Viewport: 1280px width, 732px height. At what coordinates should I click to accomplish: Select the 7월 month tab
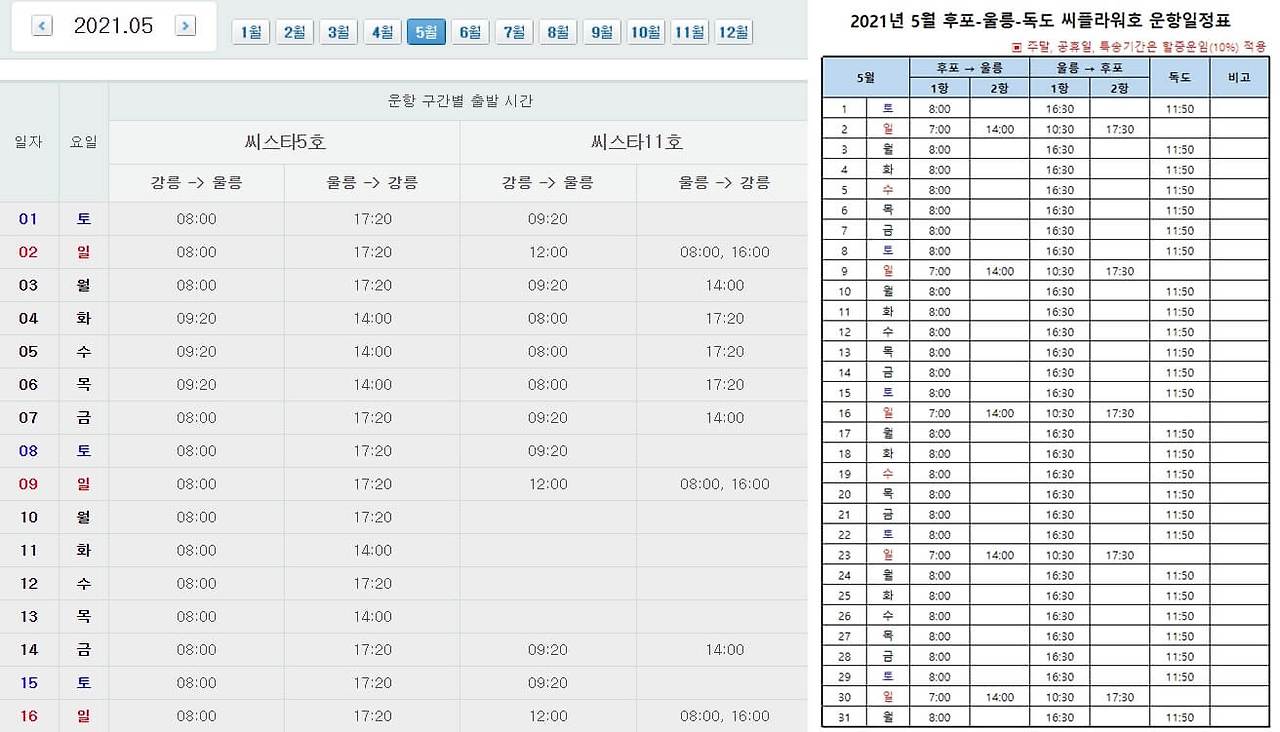[x=514, y=32]
